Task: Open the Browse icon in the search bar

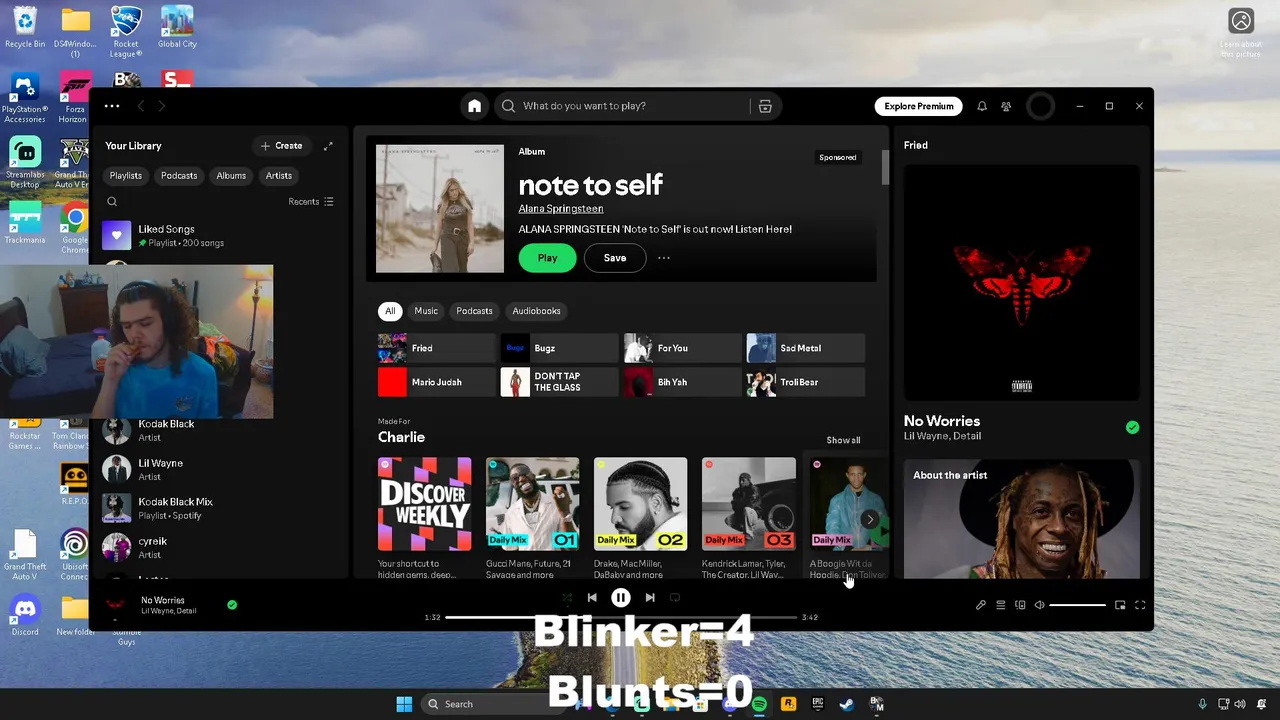Action: tap(765, 106)
